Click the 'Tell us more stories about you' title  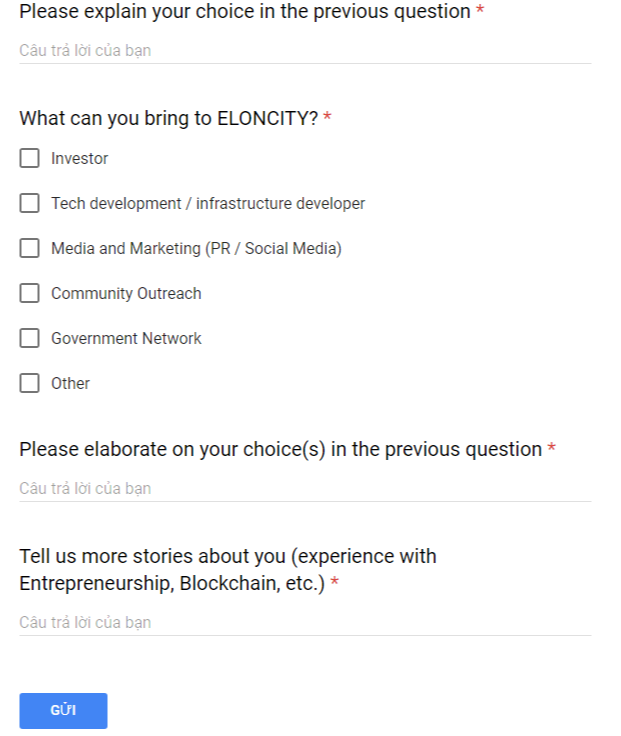(x=228, y=570)
